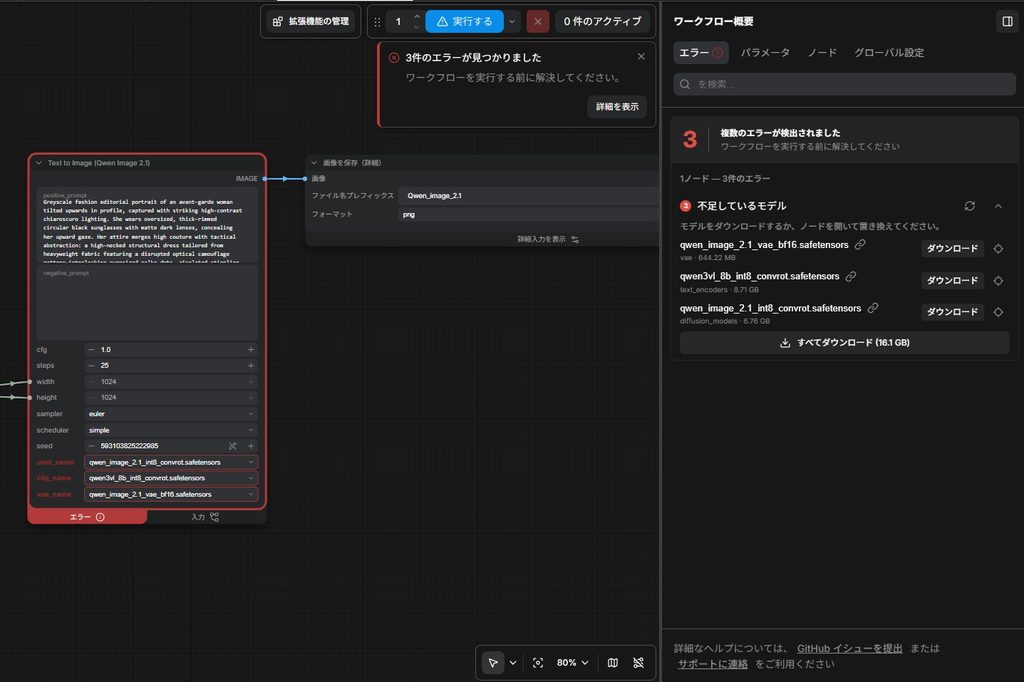Open the unet_name model dropdown
Viewport: 1024px width, 682px height.
pos(171,462)
